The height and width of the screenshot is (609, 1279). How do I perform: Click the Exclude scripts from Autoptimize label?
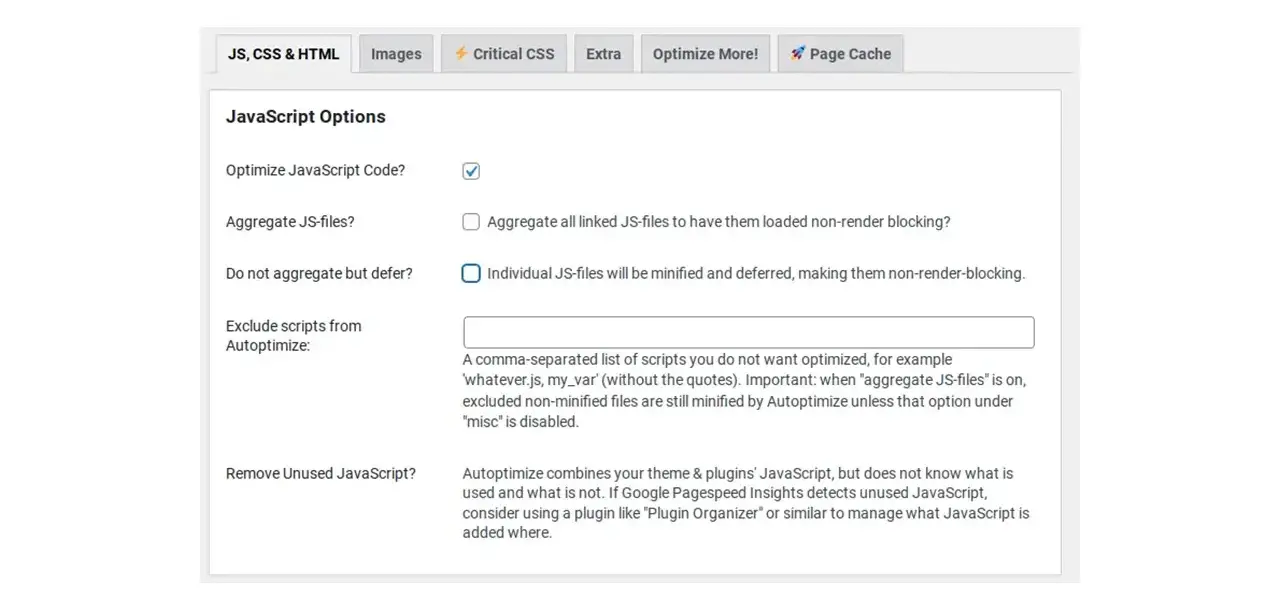(294, 336)
